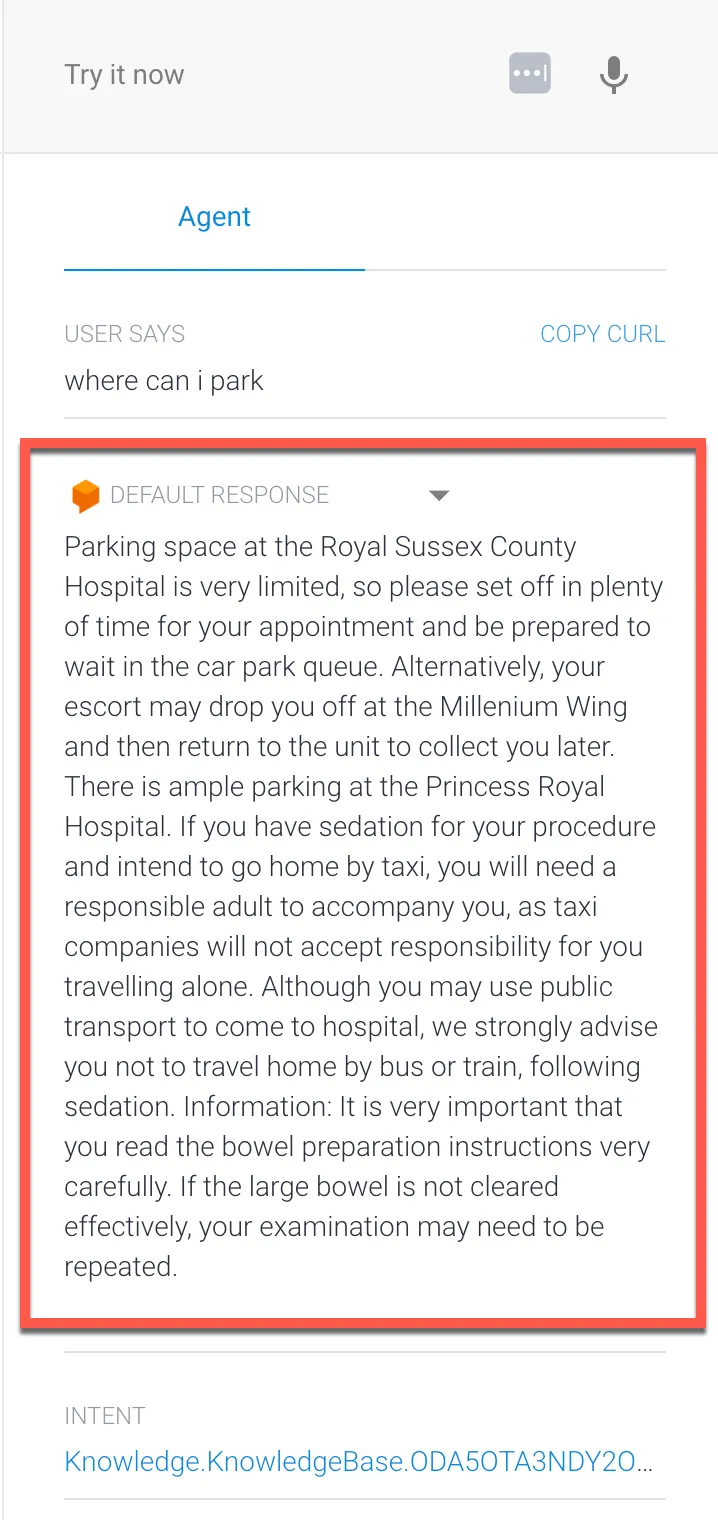Click the USER SAYS heading
Viewport: 718px width, 1520px height.
tap(125, 334)
